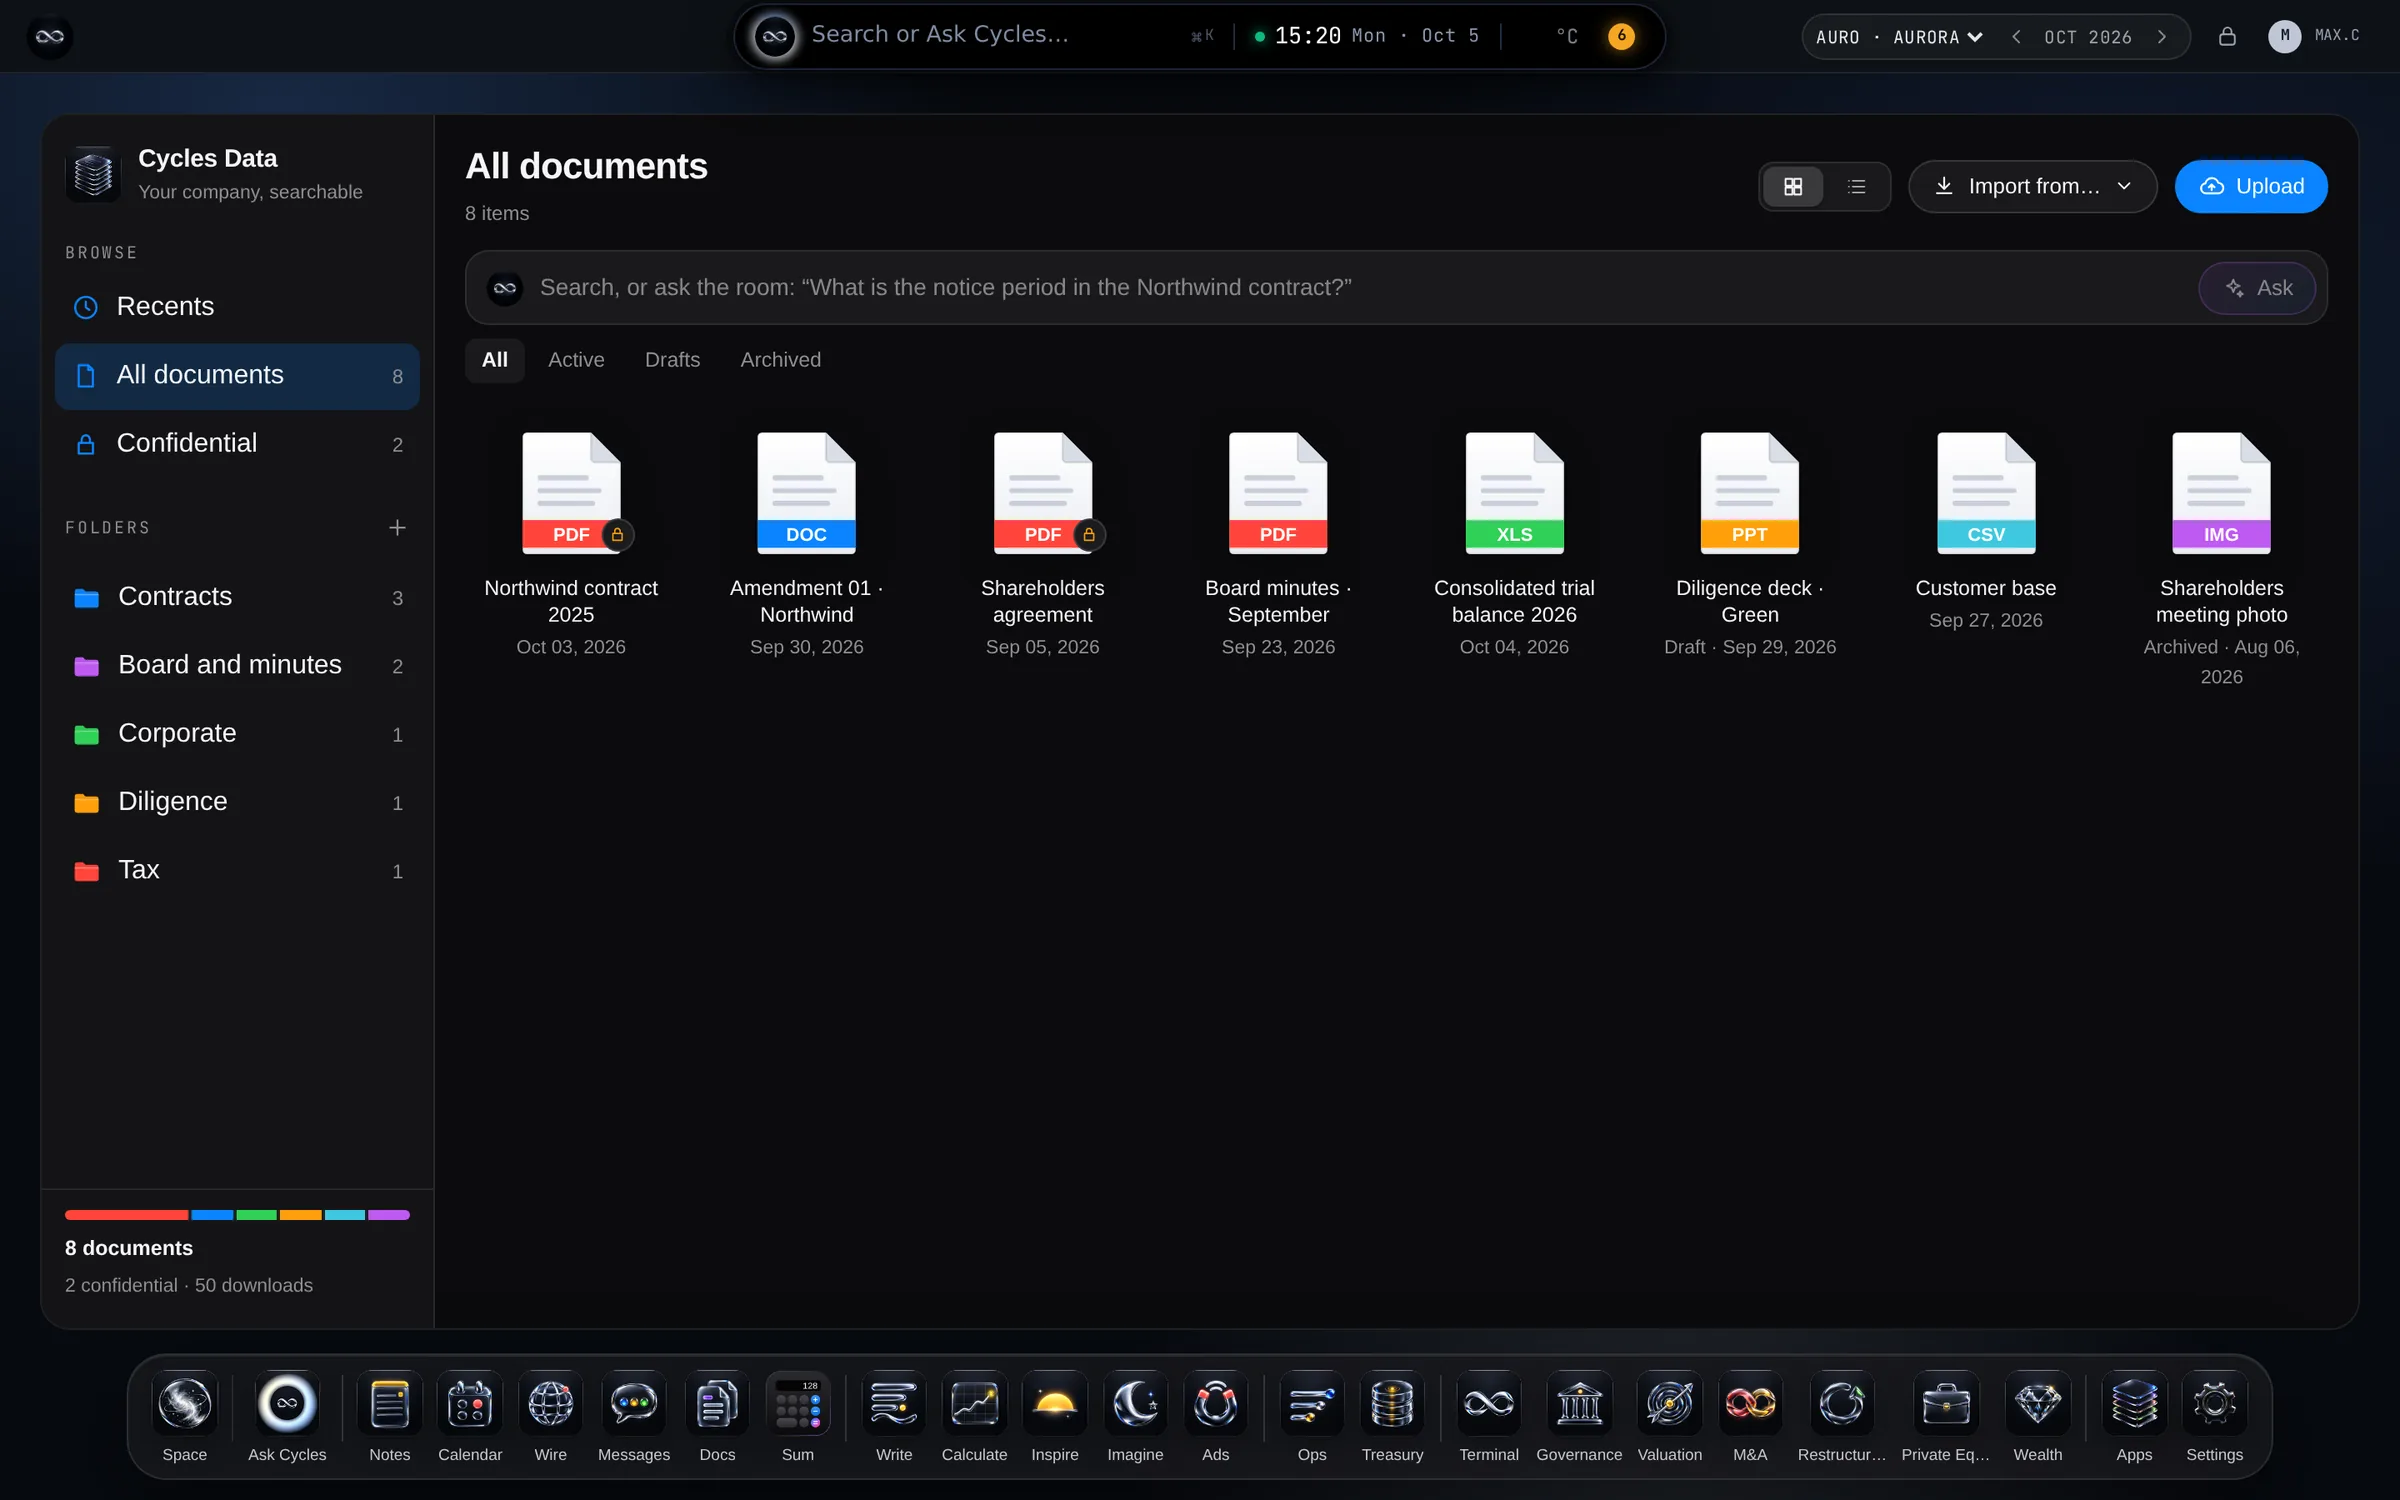The height and width of the screenshot is (1500, 2400).
Task: Open the Tax folder
Action: [237, 870]
